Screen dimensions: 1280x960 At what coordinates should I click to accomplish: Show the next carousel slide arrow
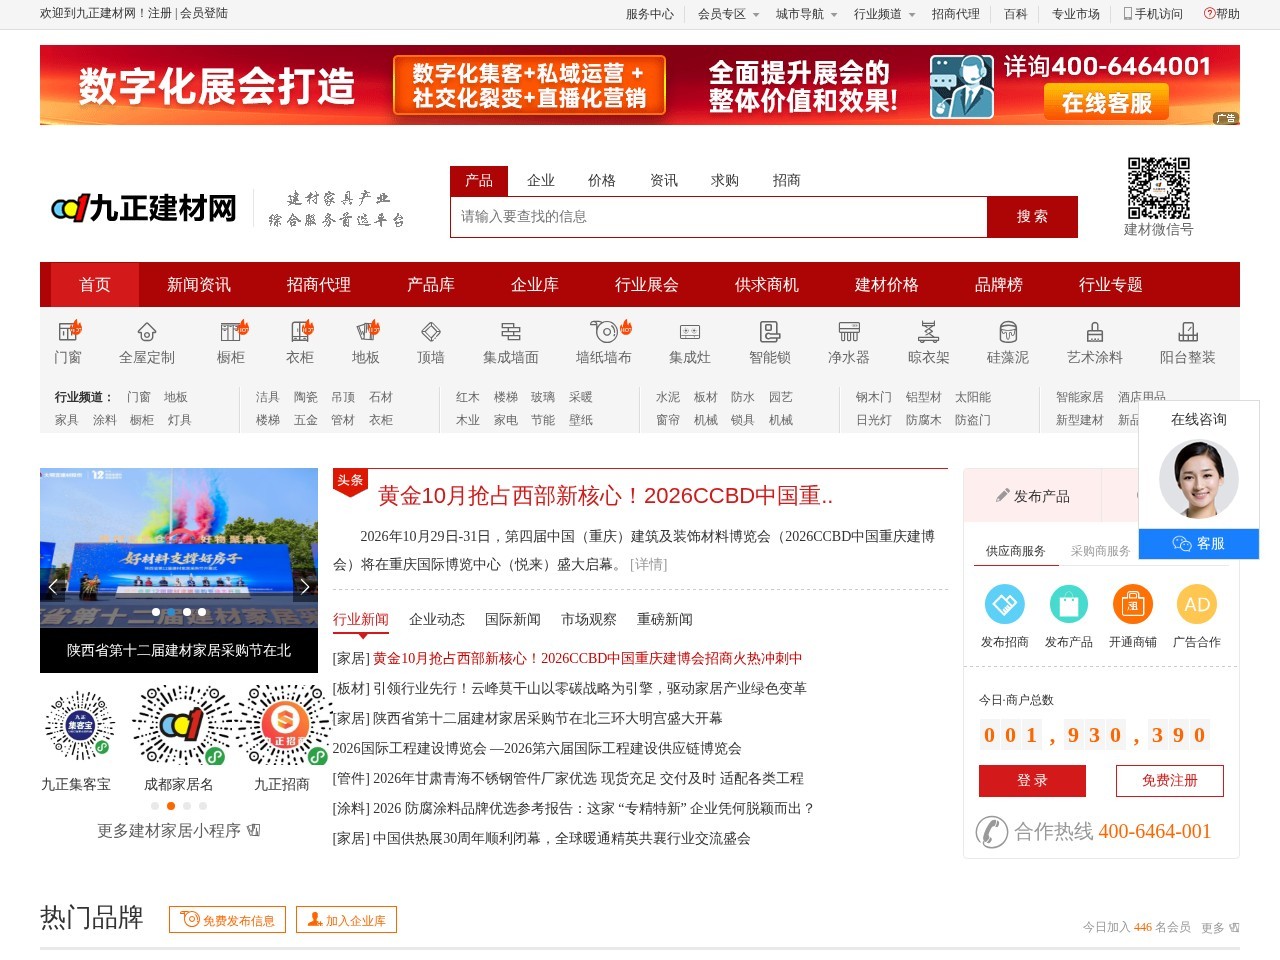pyautogui.click(x=304, y=587)
